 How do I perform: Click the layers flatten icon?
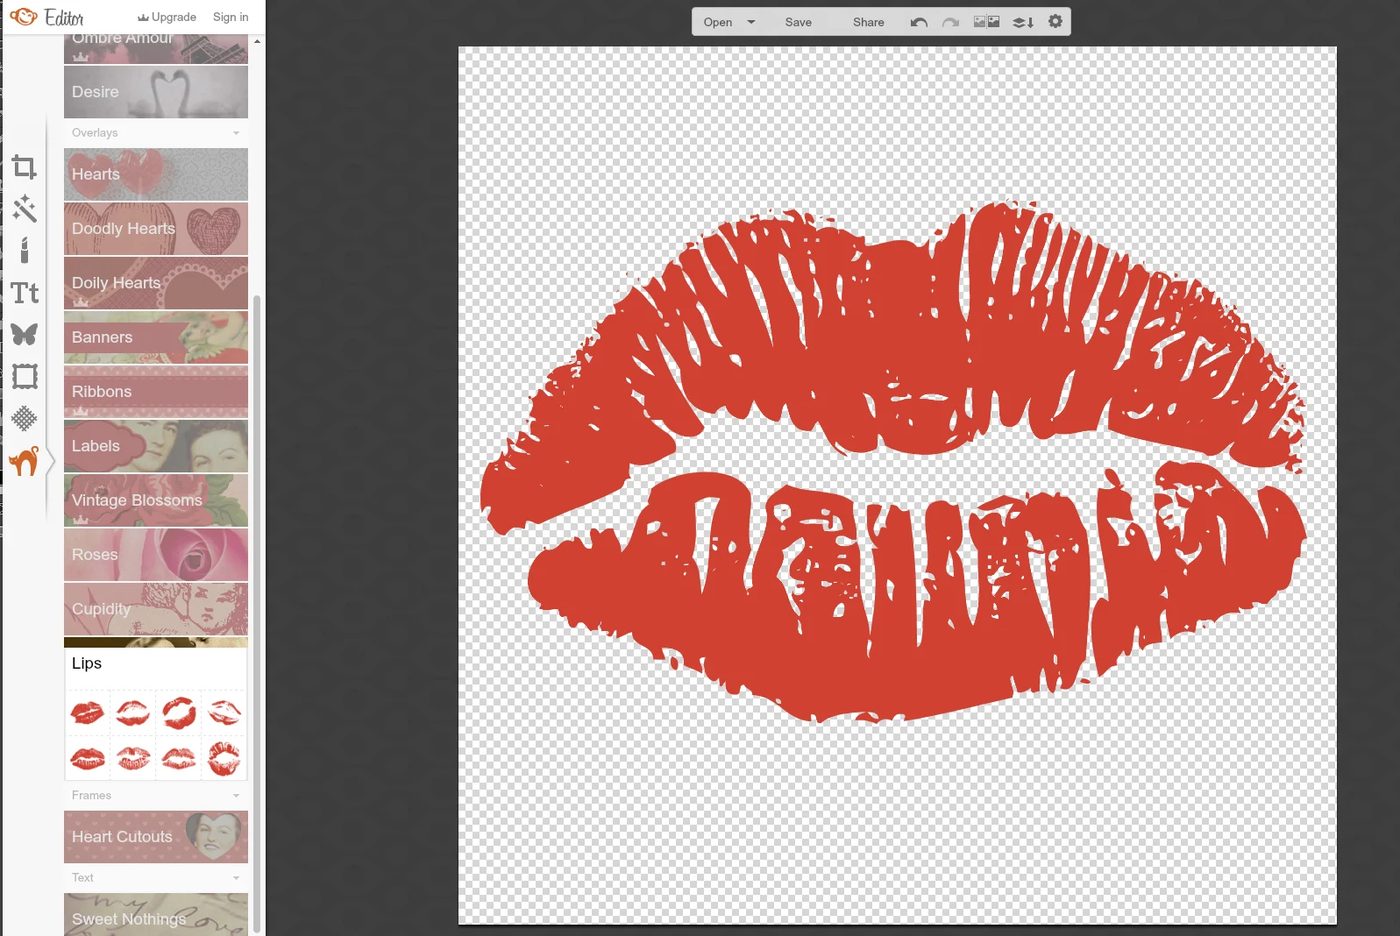coord(1023,22)
